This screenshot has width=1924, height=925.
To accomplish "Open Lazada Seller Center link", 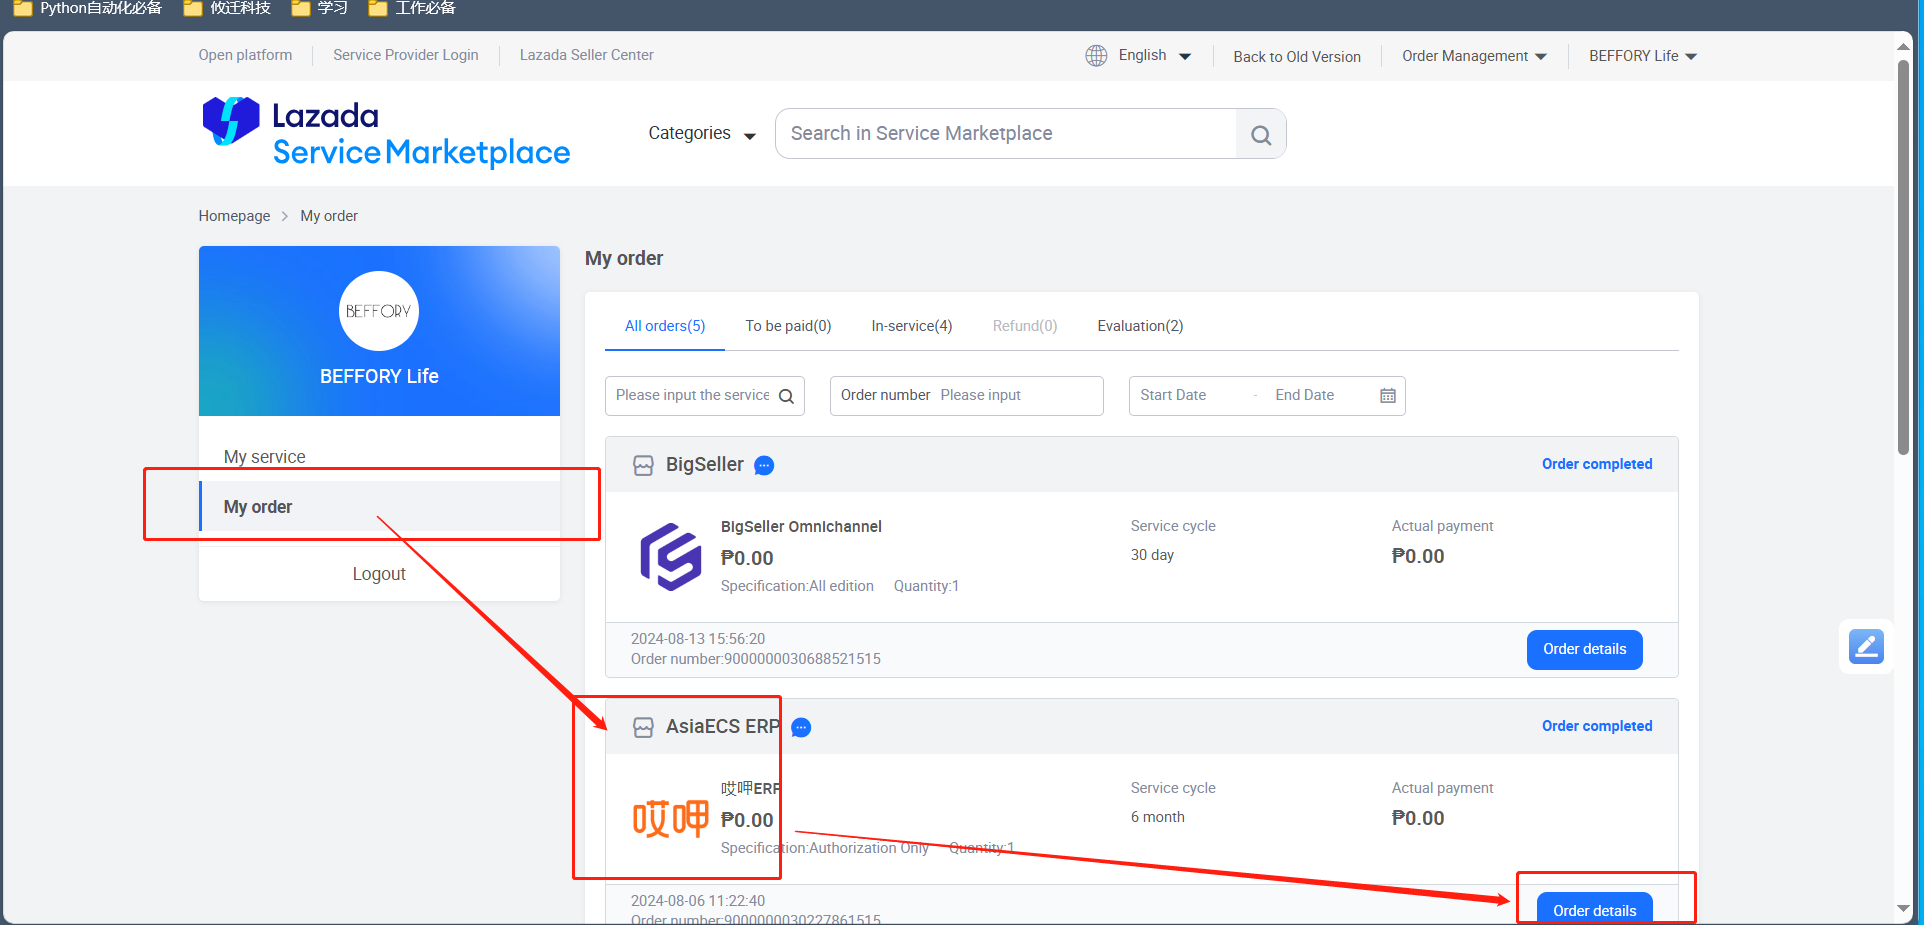I will [x=586, y=55].
